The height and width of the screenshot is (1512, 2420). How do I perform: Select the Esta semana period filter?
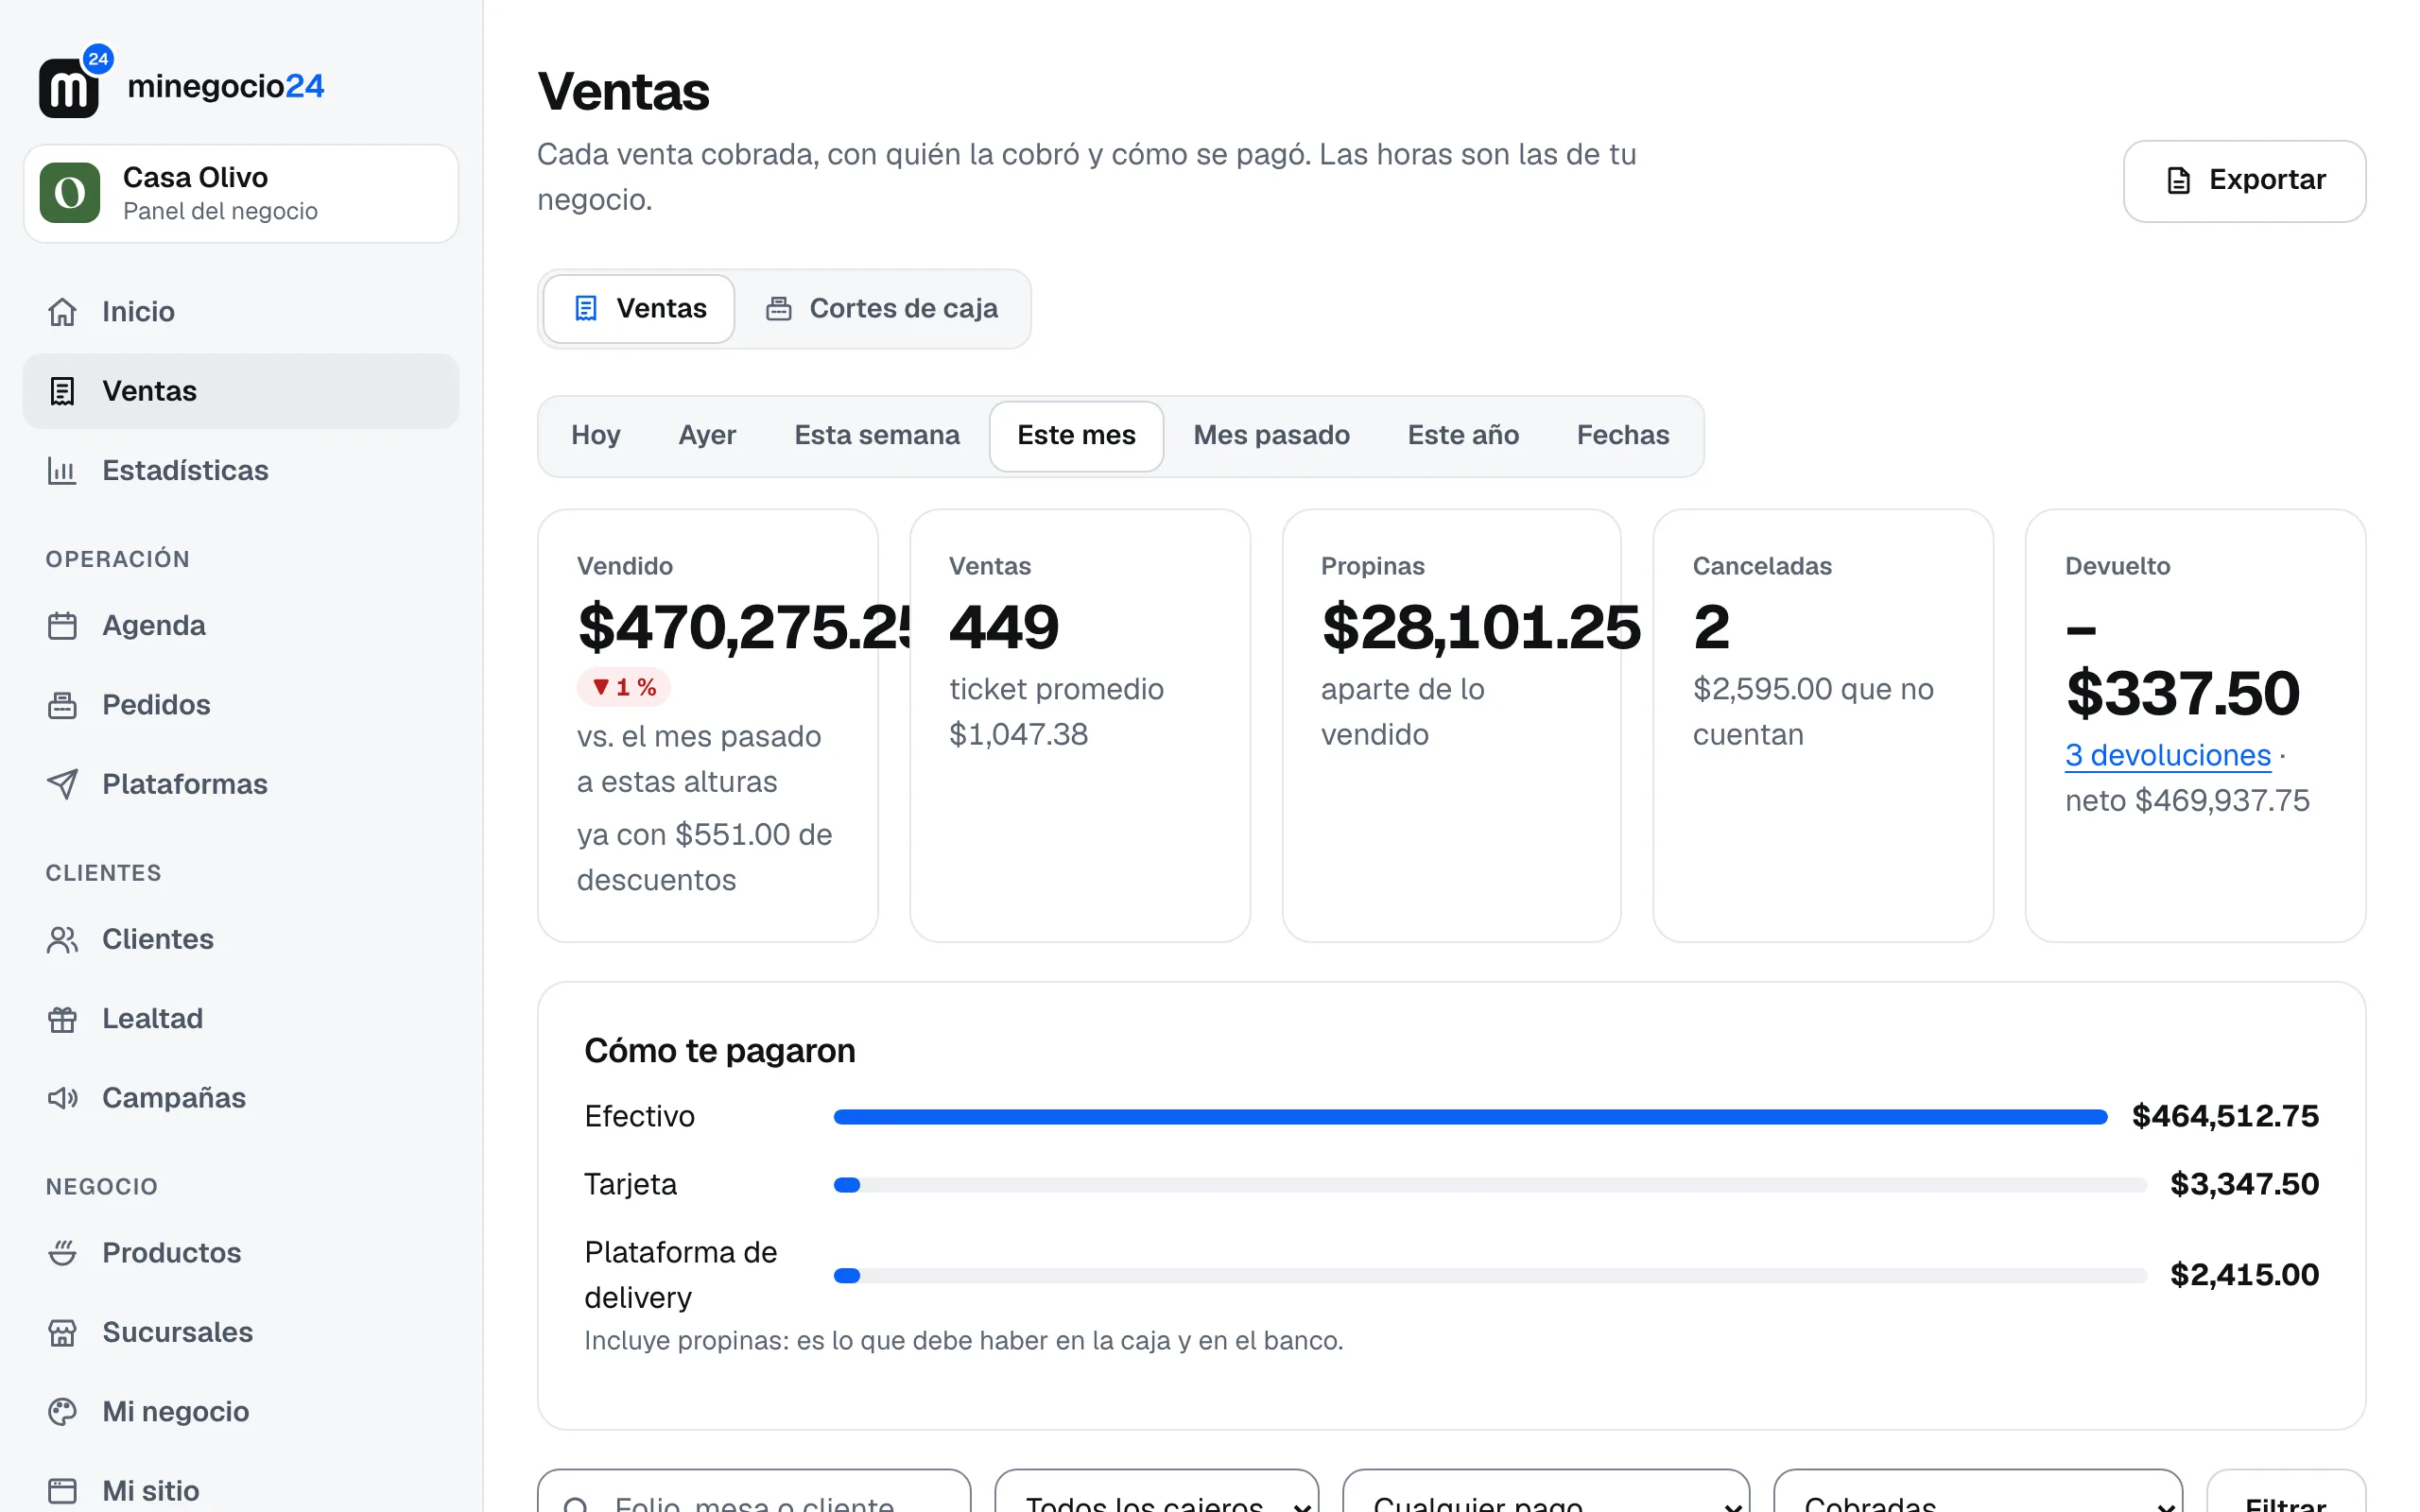coord(877,435)
